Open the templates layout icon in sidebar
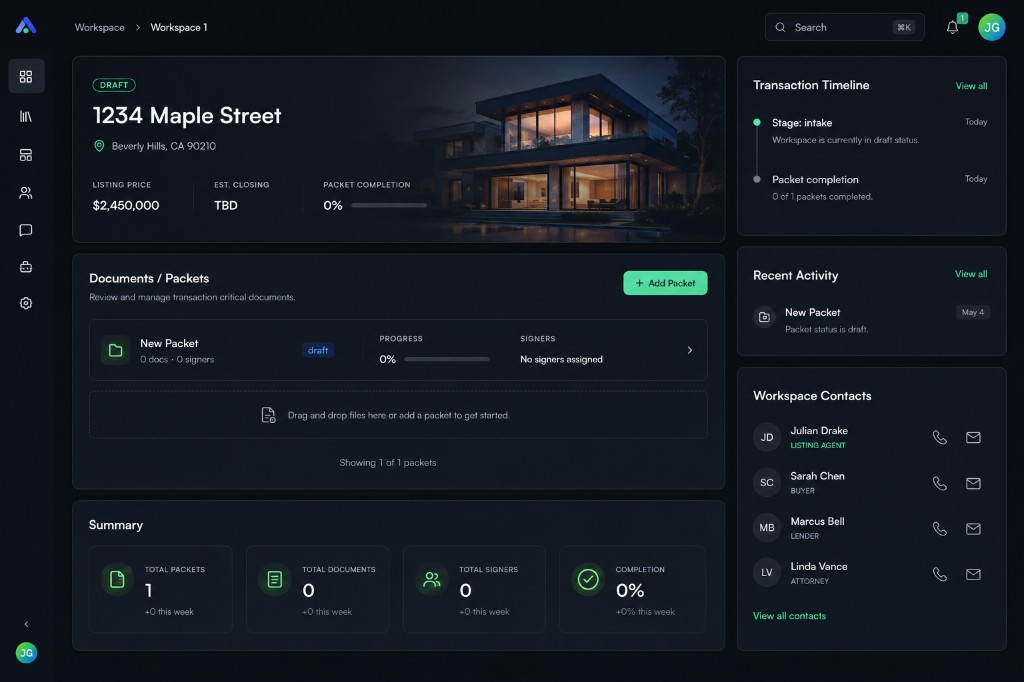This screenshot has width=1024, height=682. tap(26, 155)
